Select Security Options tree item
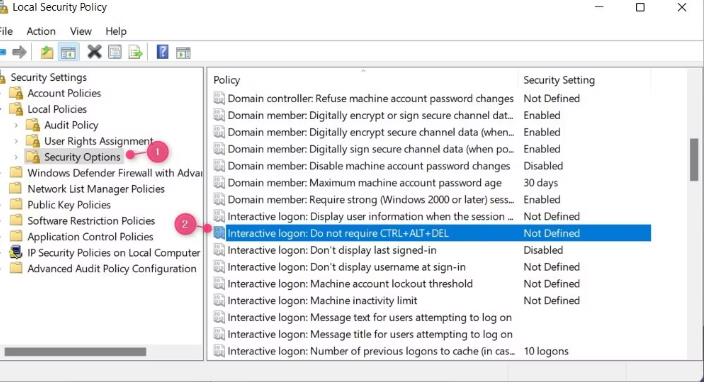Screen dimensions: 716x392 82,157
